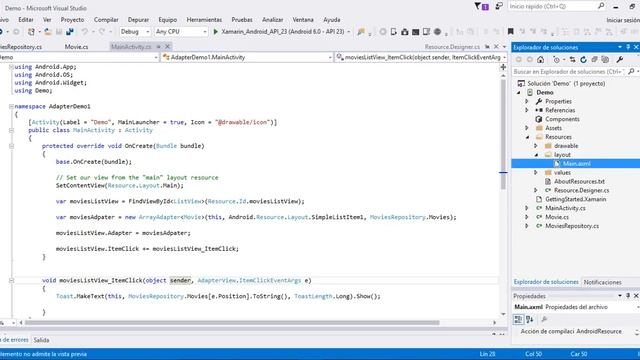Viewport: 640px width, 360px height.
Task: Click the split editor plus icon above scrollbar
Action: (x=503, y=67)
